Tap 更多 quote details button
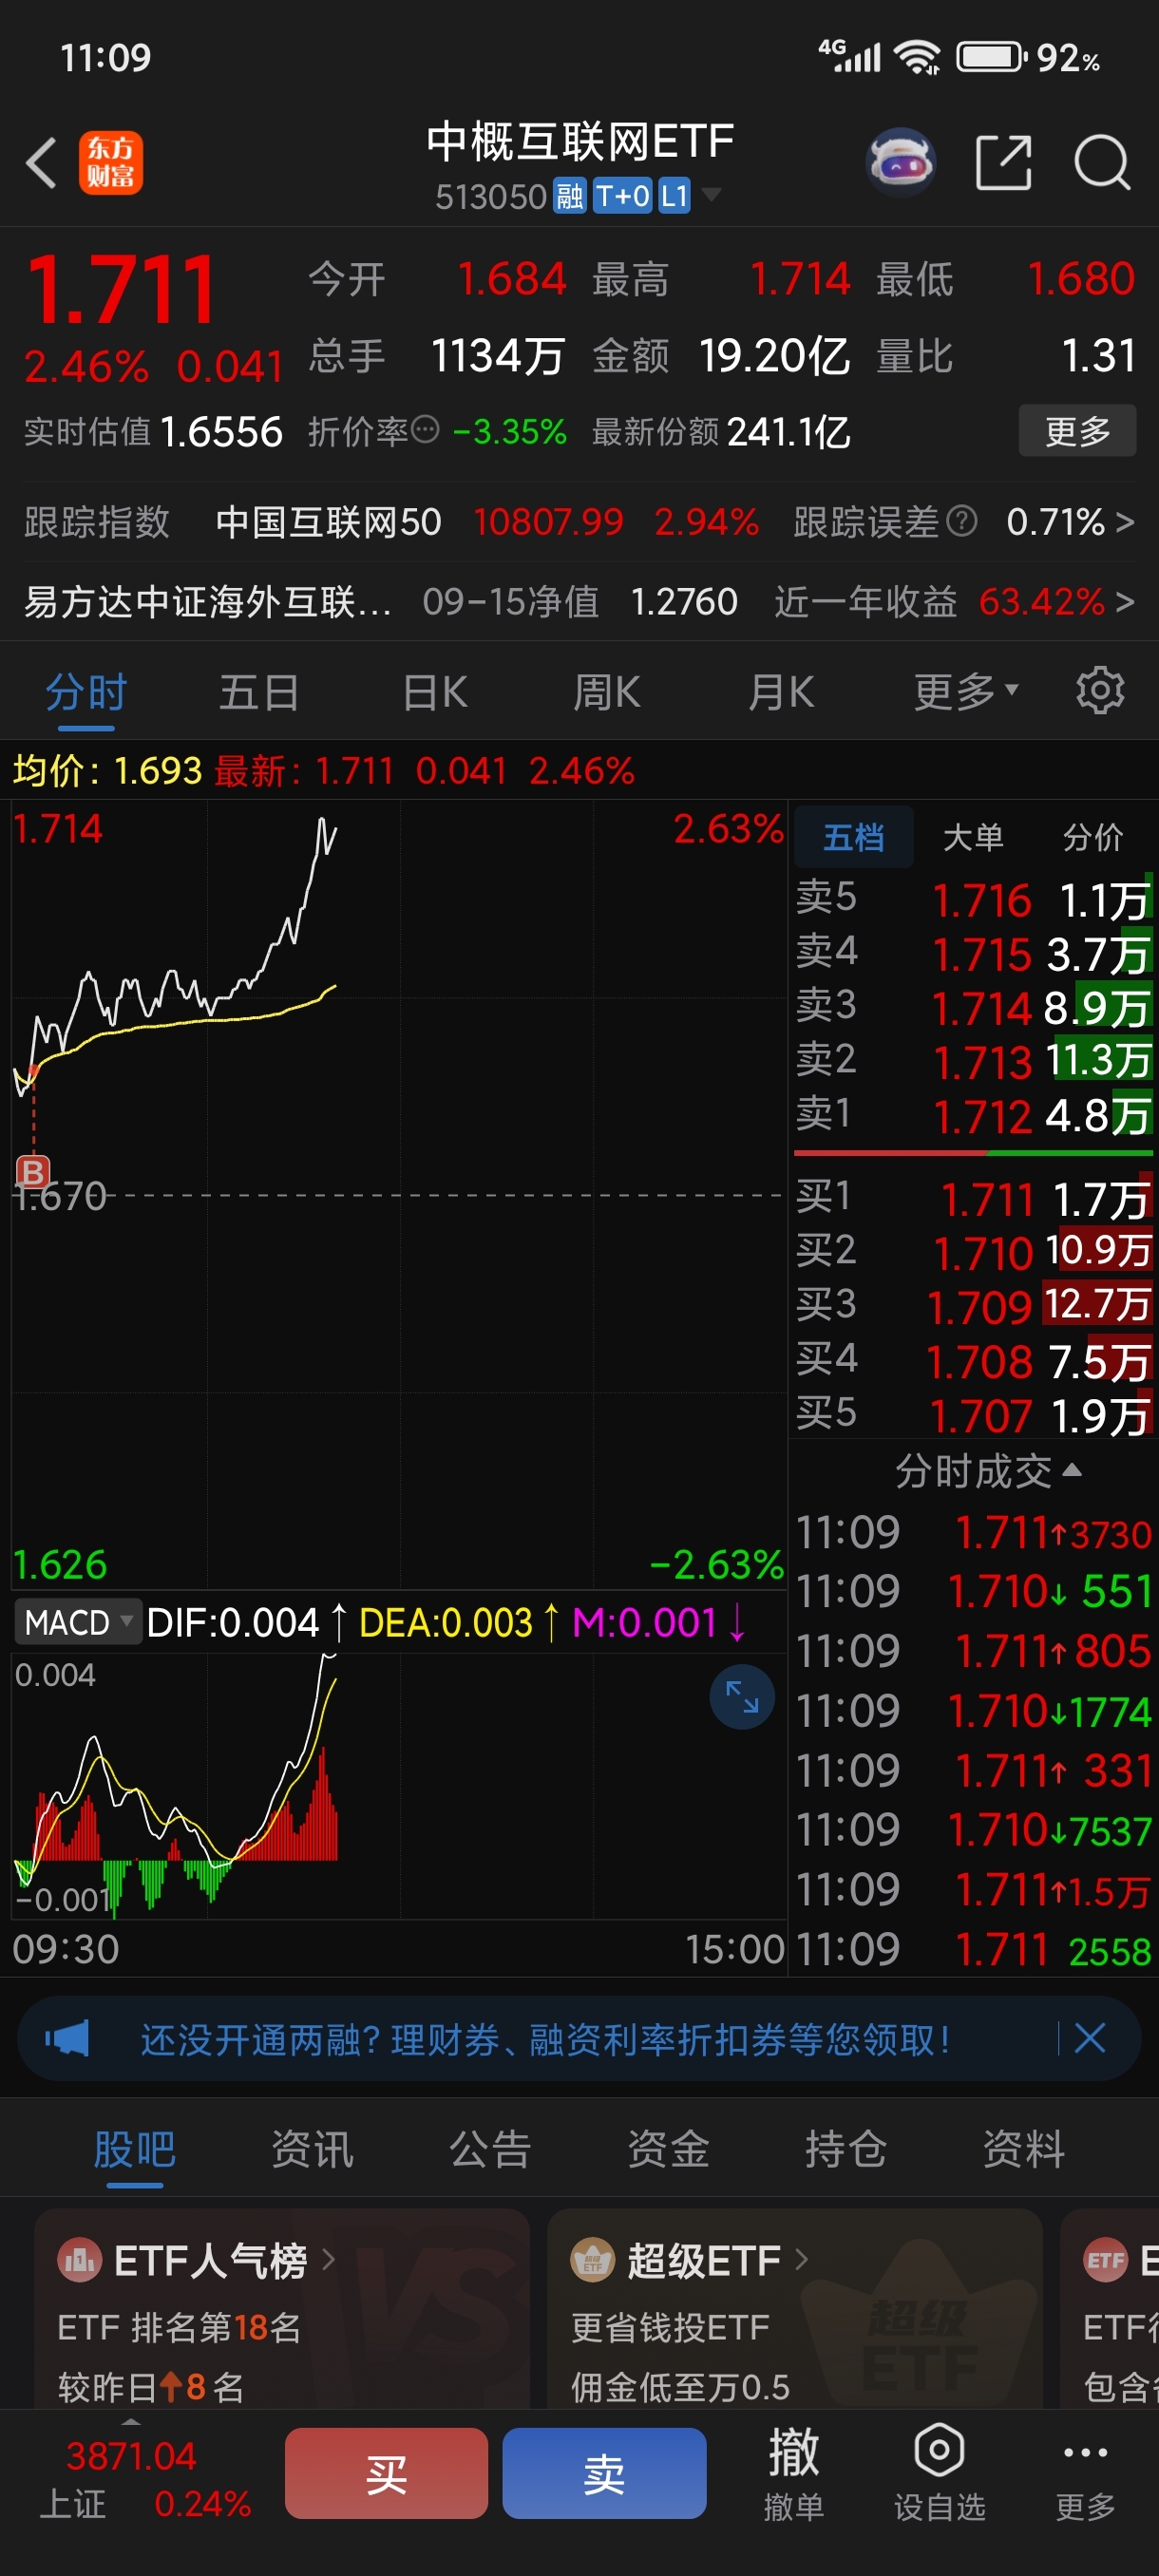This screenshot has height=2576, width=1159. pos(1077,430)
